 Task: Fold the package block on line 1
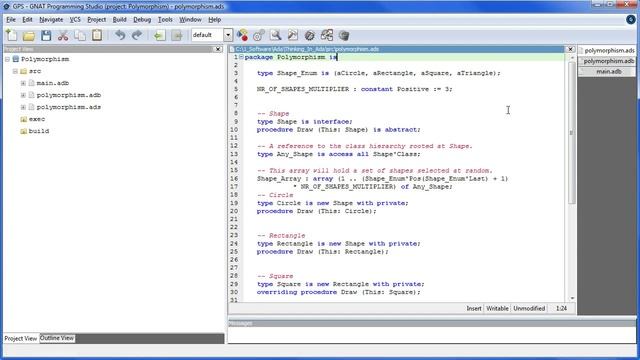point(241,57)
